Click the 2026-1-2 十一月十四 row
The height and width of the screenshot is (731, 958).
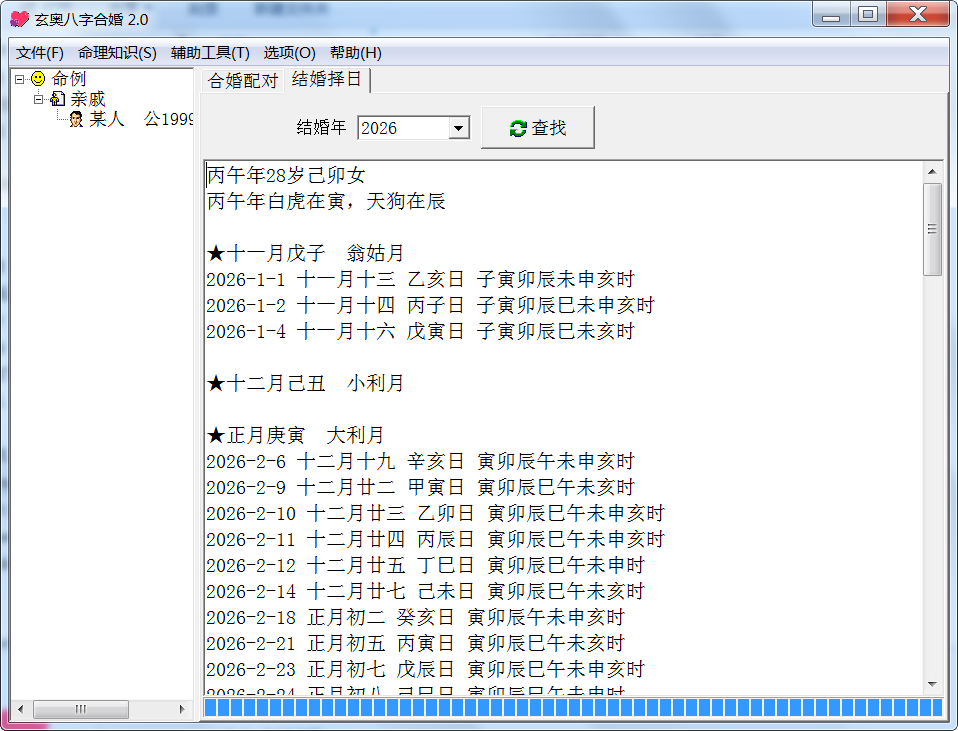pos(431,306)
